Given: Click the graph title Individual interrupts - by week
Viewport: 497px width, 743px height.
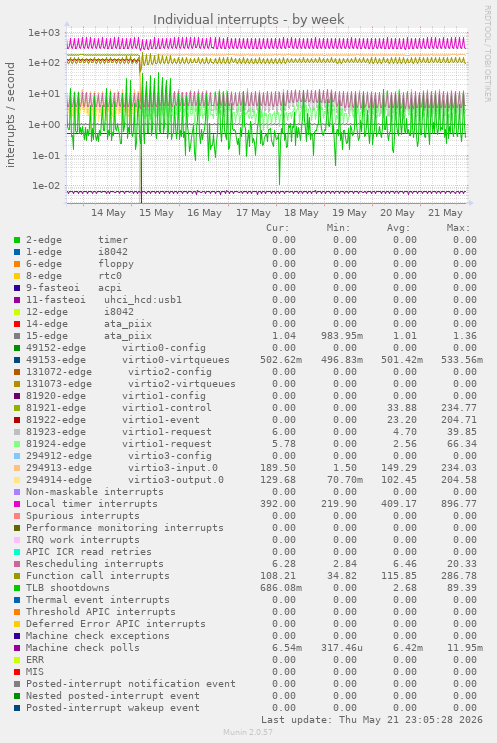Looking at the screenshot, I should click(248, 19).
